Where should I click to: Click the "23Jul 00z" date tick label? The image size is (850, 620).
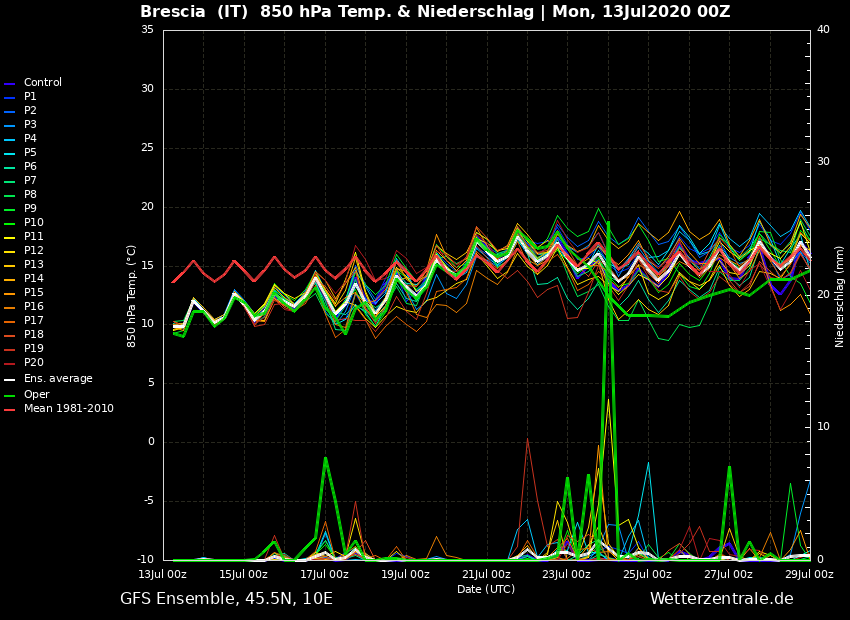[x=567, y=574]
